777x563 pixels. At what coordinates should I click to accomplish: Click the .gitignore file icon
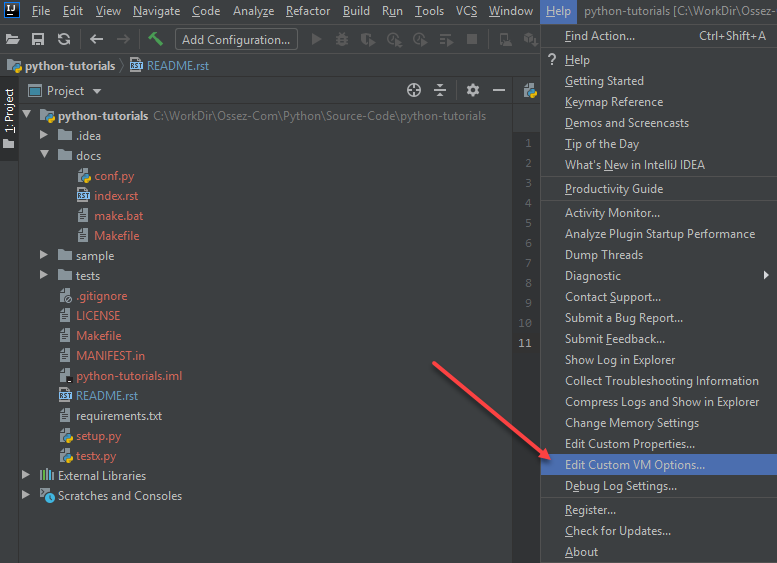point(65,296)
